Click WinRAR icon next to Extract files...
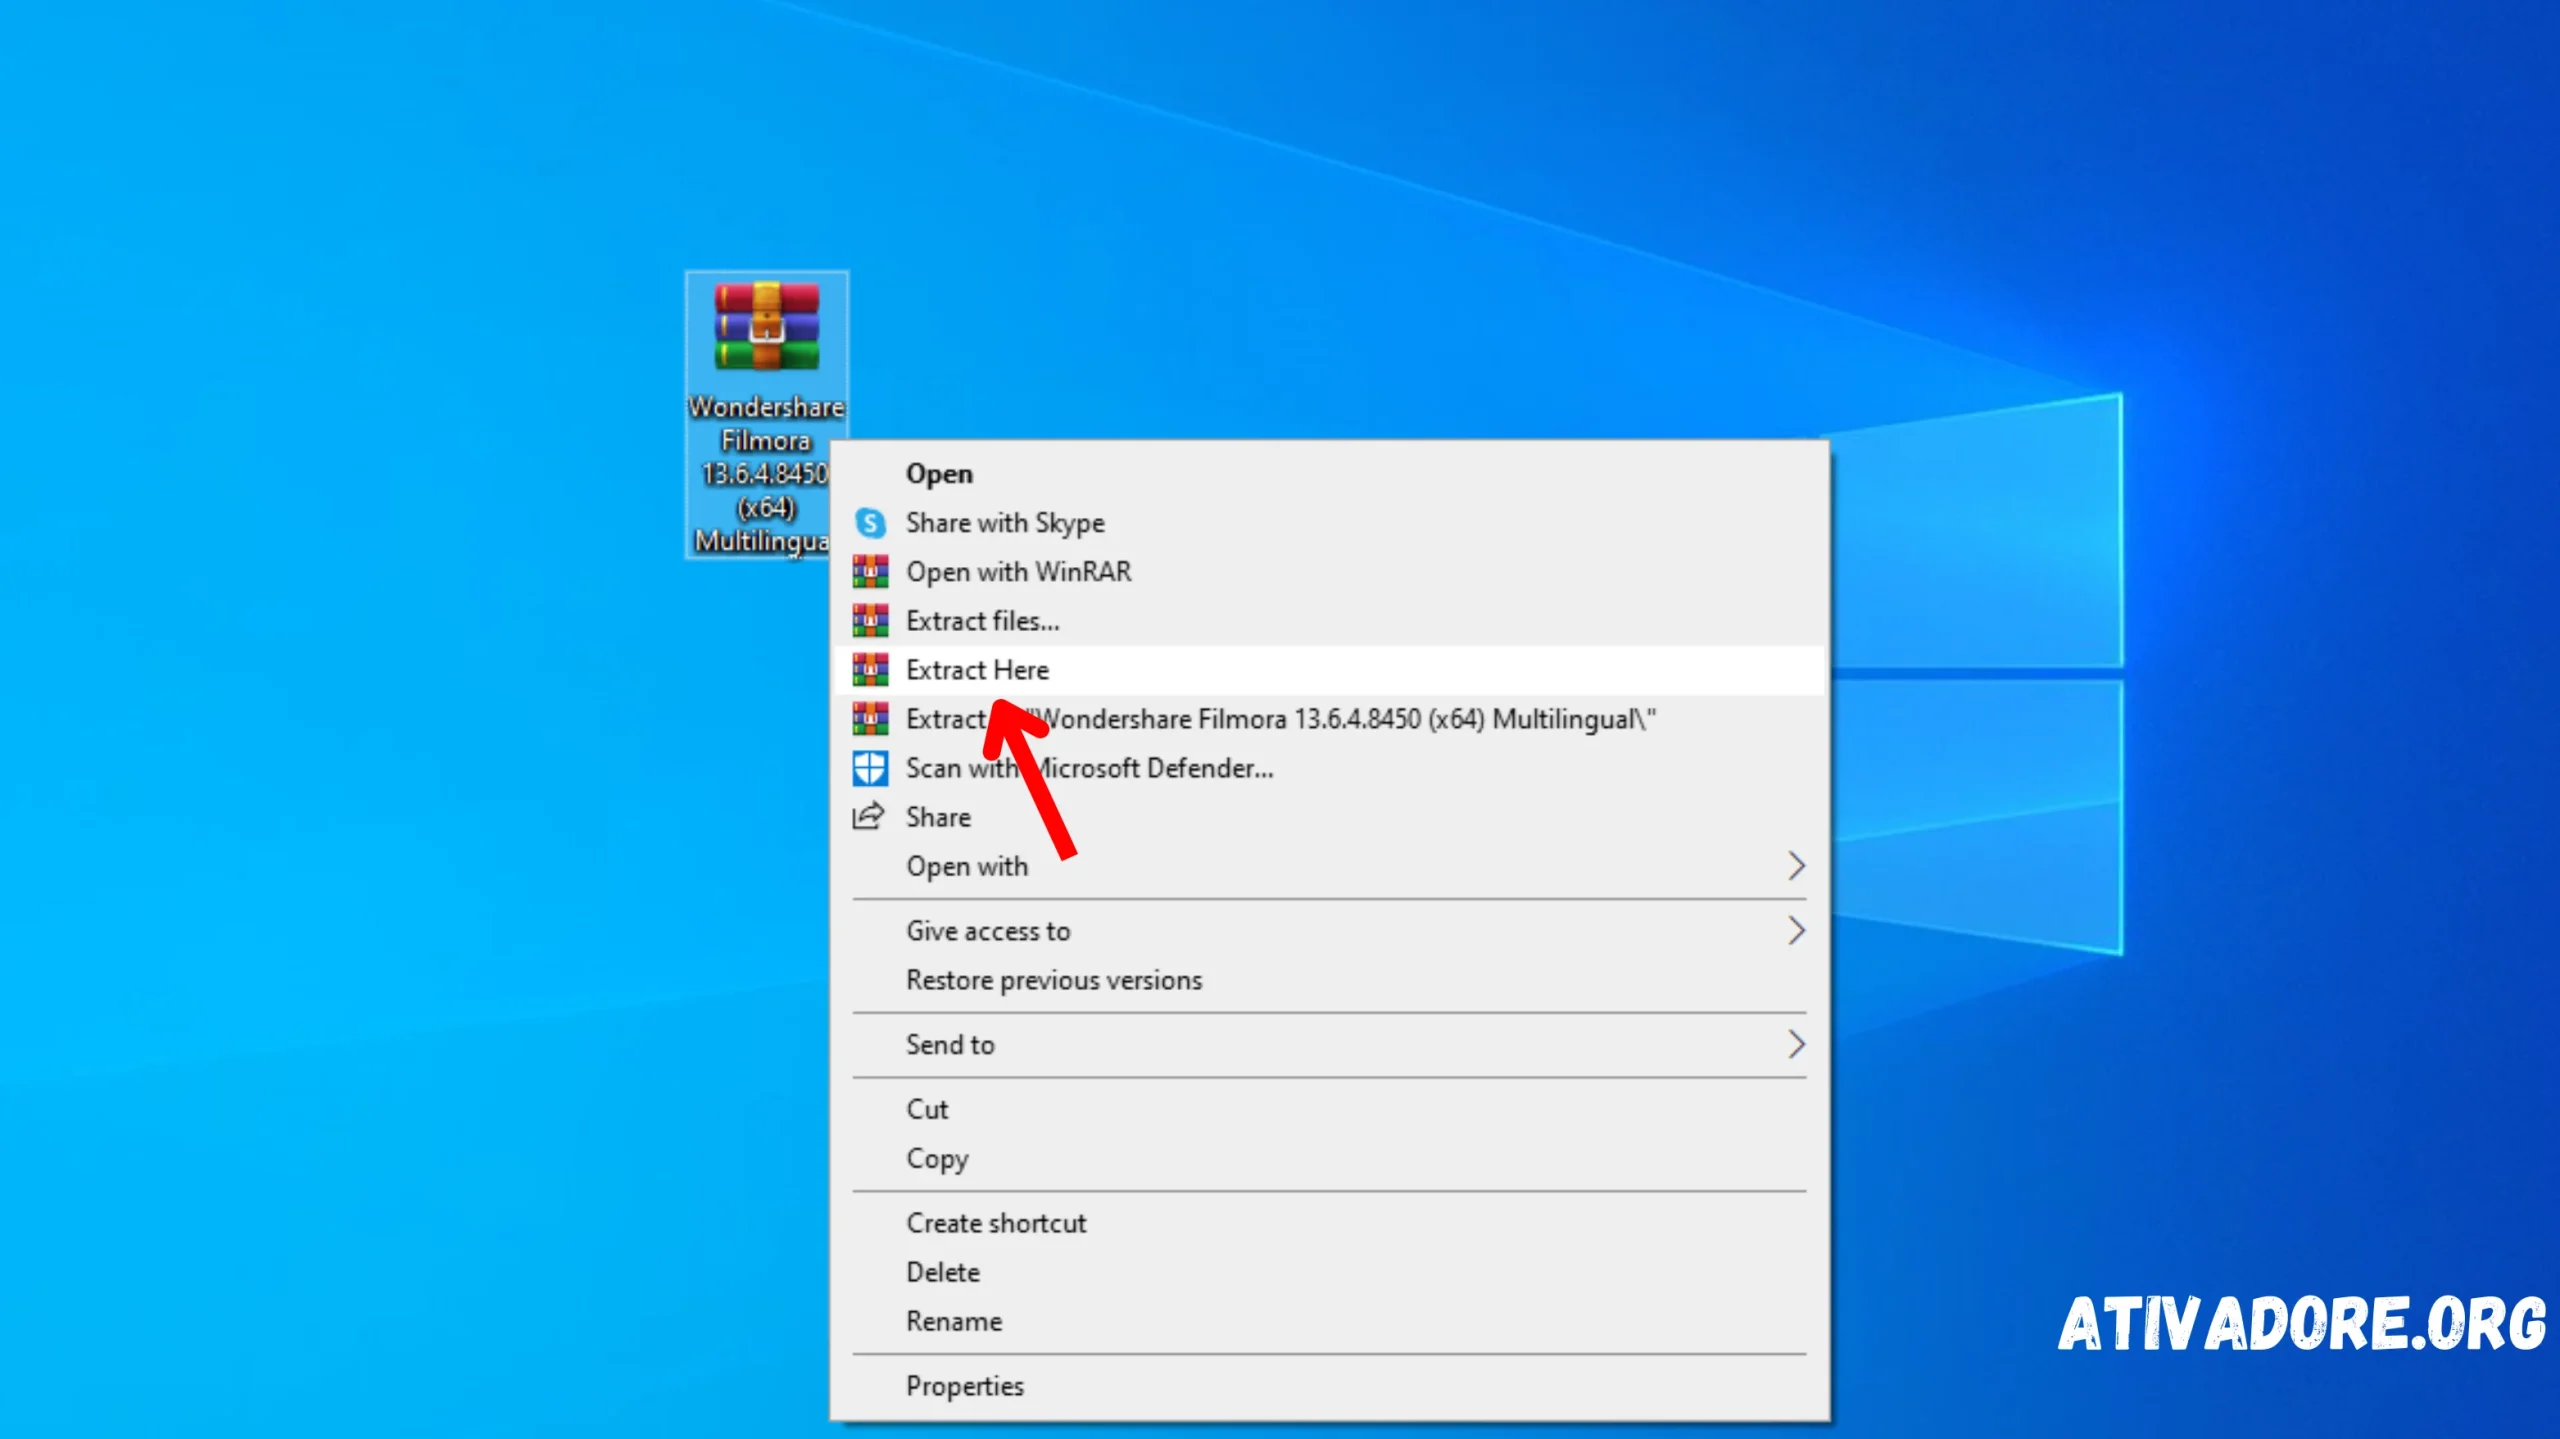Screen dimensions: 2560x1439 pyautogui.click(x=870, y=621)
